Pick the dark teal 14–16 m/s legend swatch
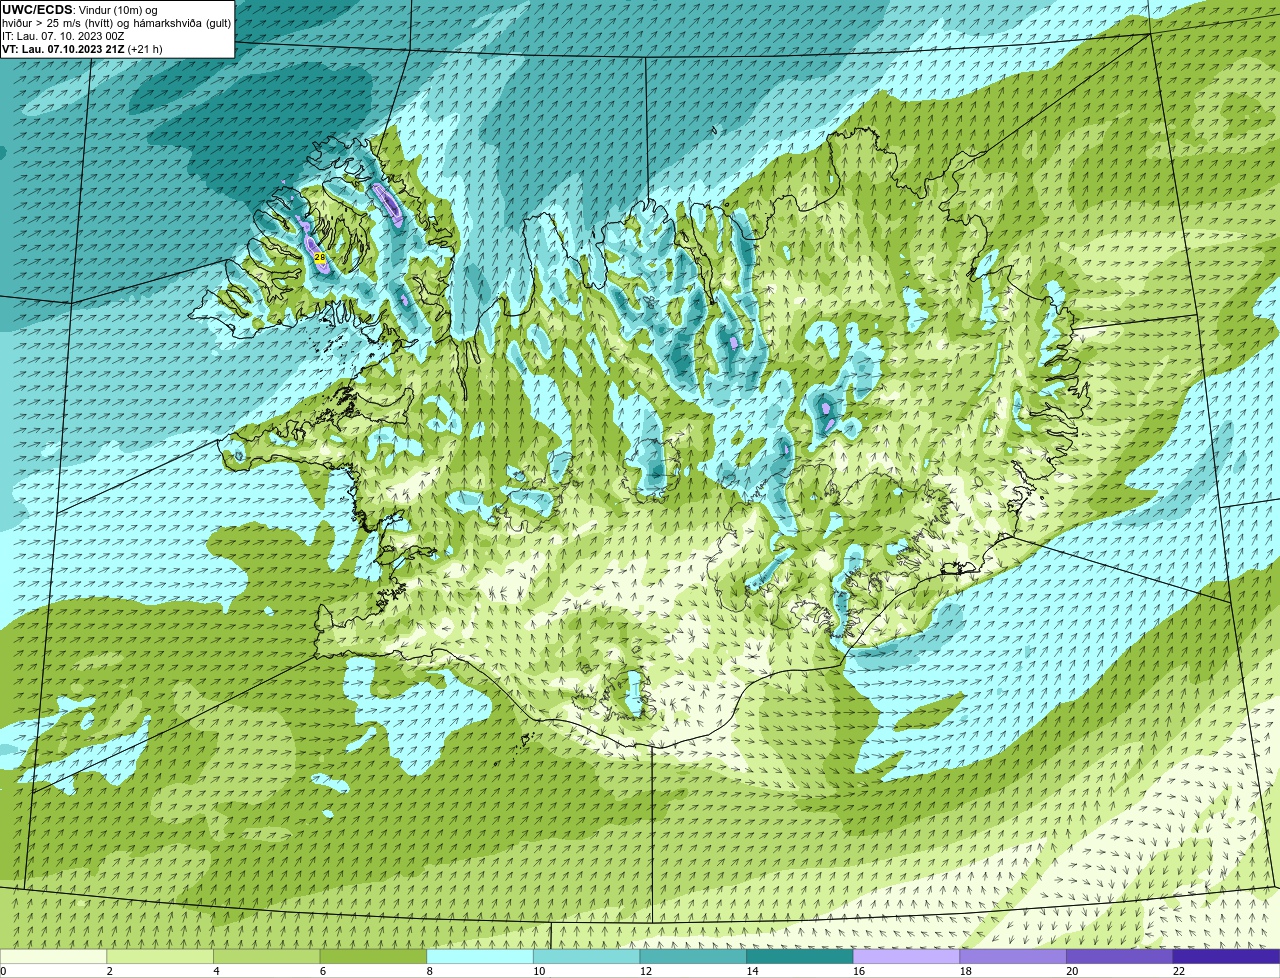 (800, 956)
